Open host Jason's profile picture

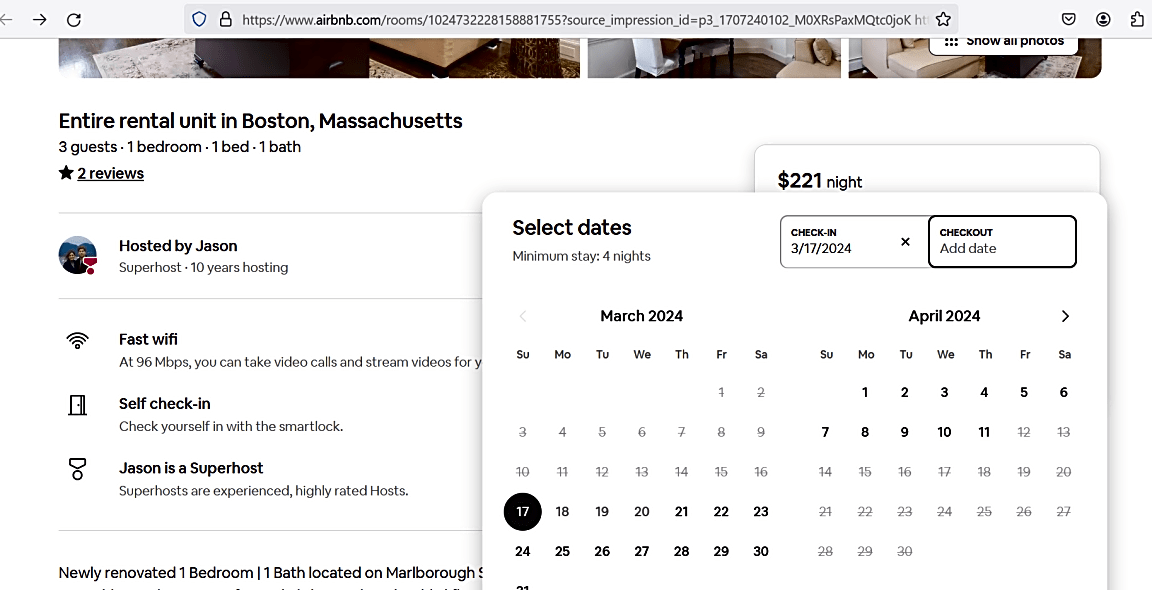pyautogui.click(x=78, y=255)
